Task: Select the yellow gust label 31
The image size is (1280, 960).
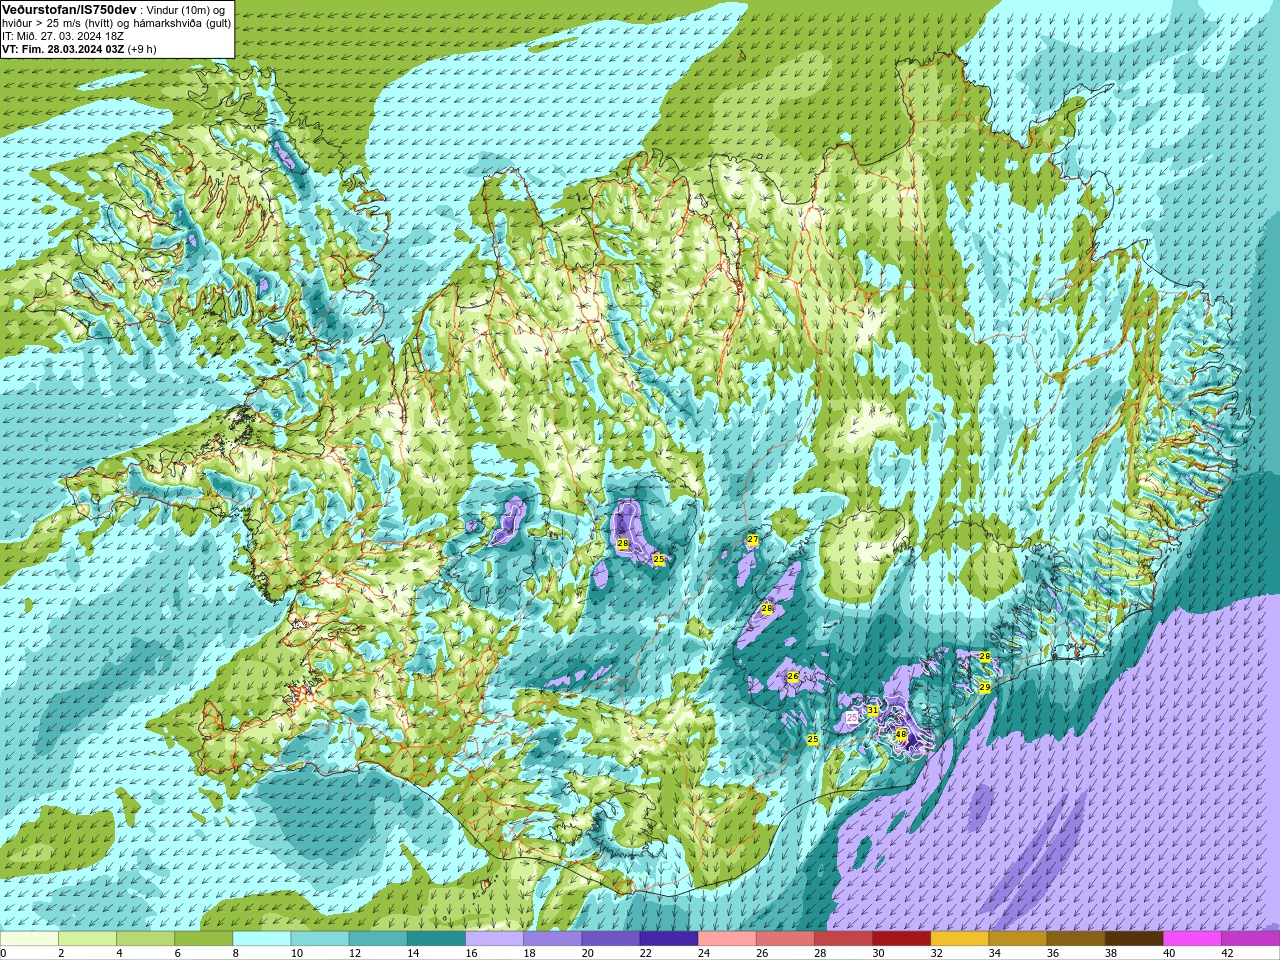Action: pyautogui.click(x=872, y=710)
